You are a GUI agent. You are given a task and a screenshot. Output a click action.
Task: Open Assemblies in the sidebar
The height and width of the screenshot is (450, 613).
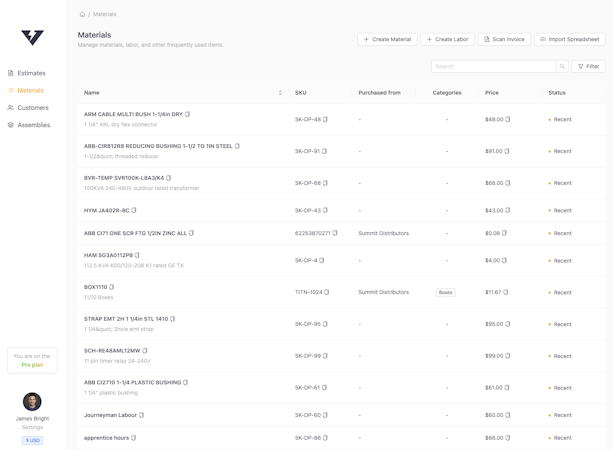pos(33,125)
